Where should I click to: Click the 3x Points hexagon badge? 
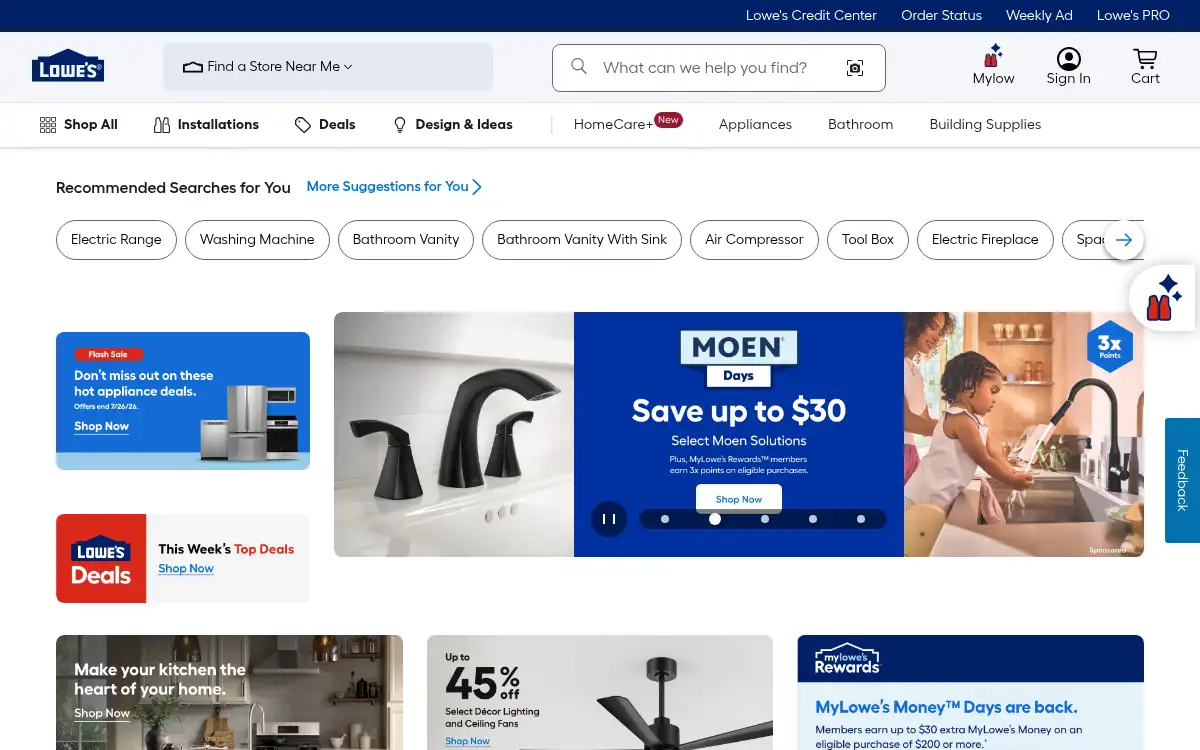pos(1109,346)
